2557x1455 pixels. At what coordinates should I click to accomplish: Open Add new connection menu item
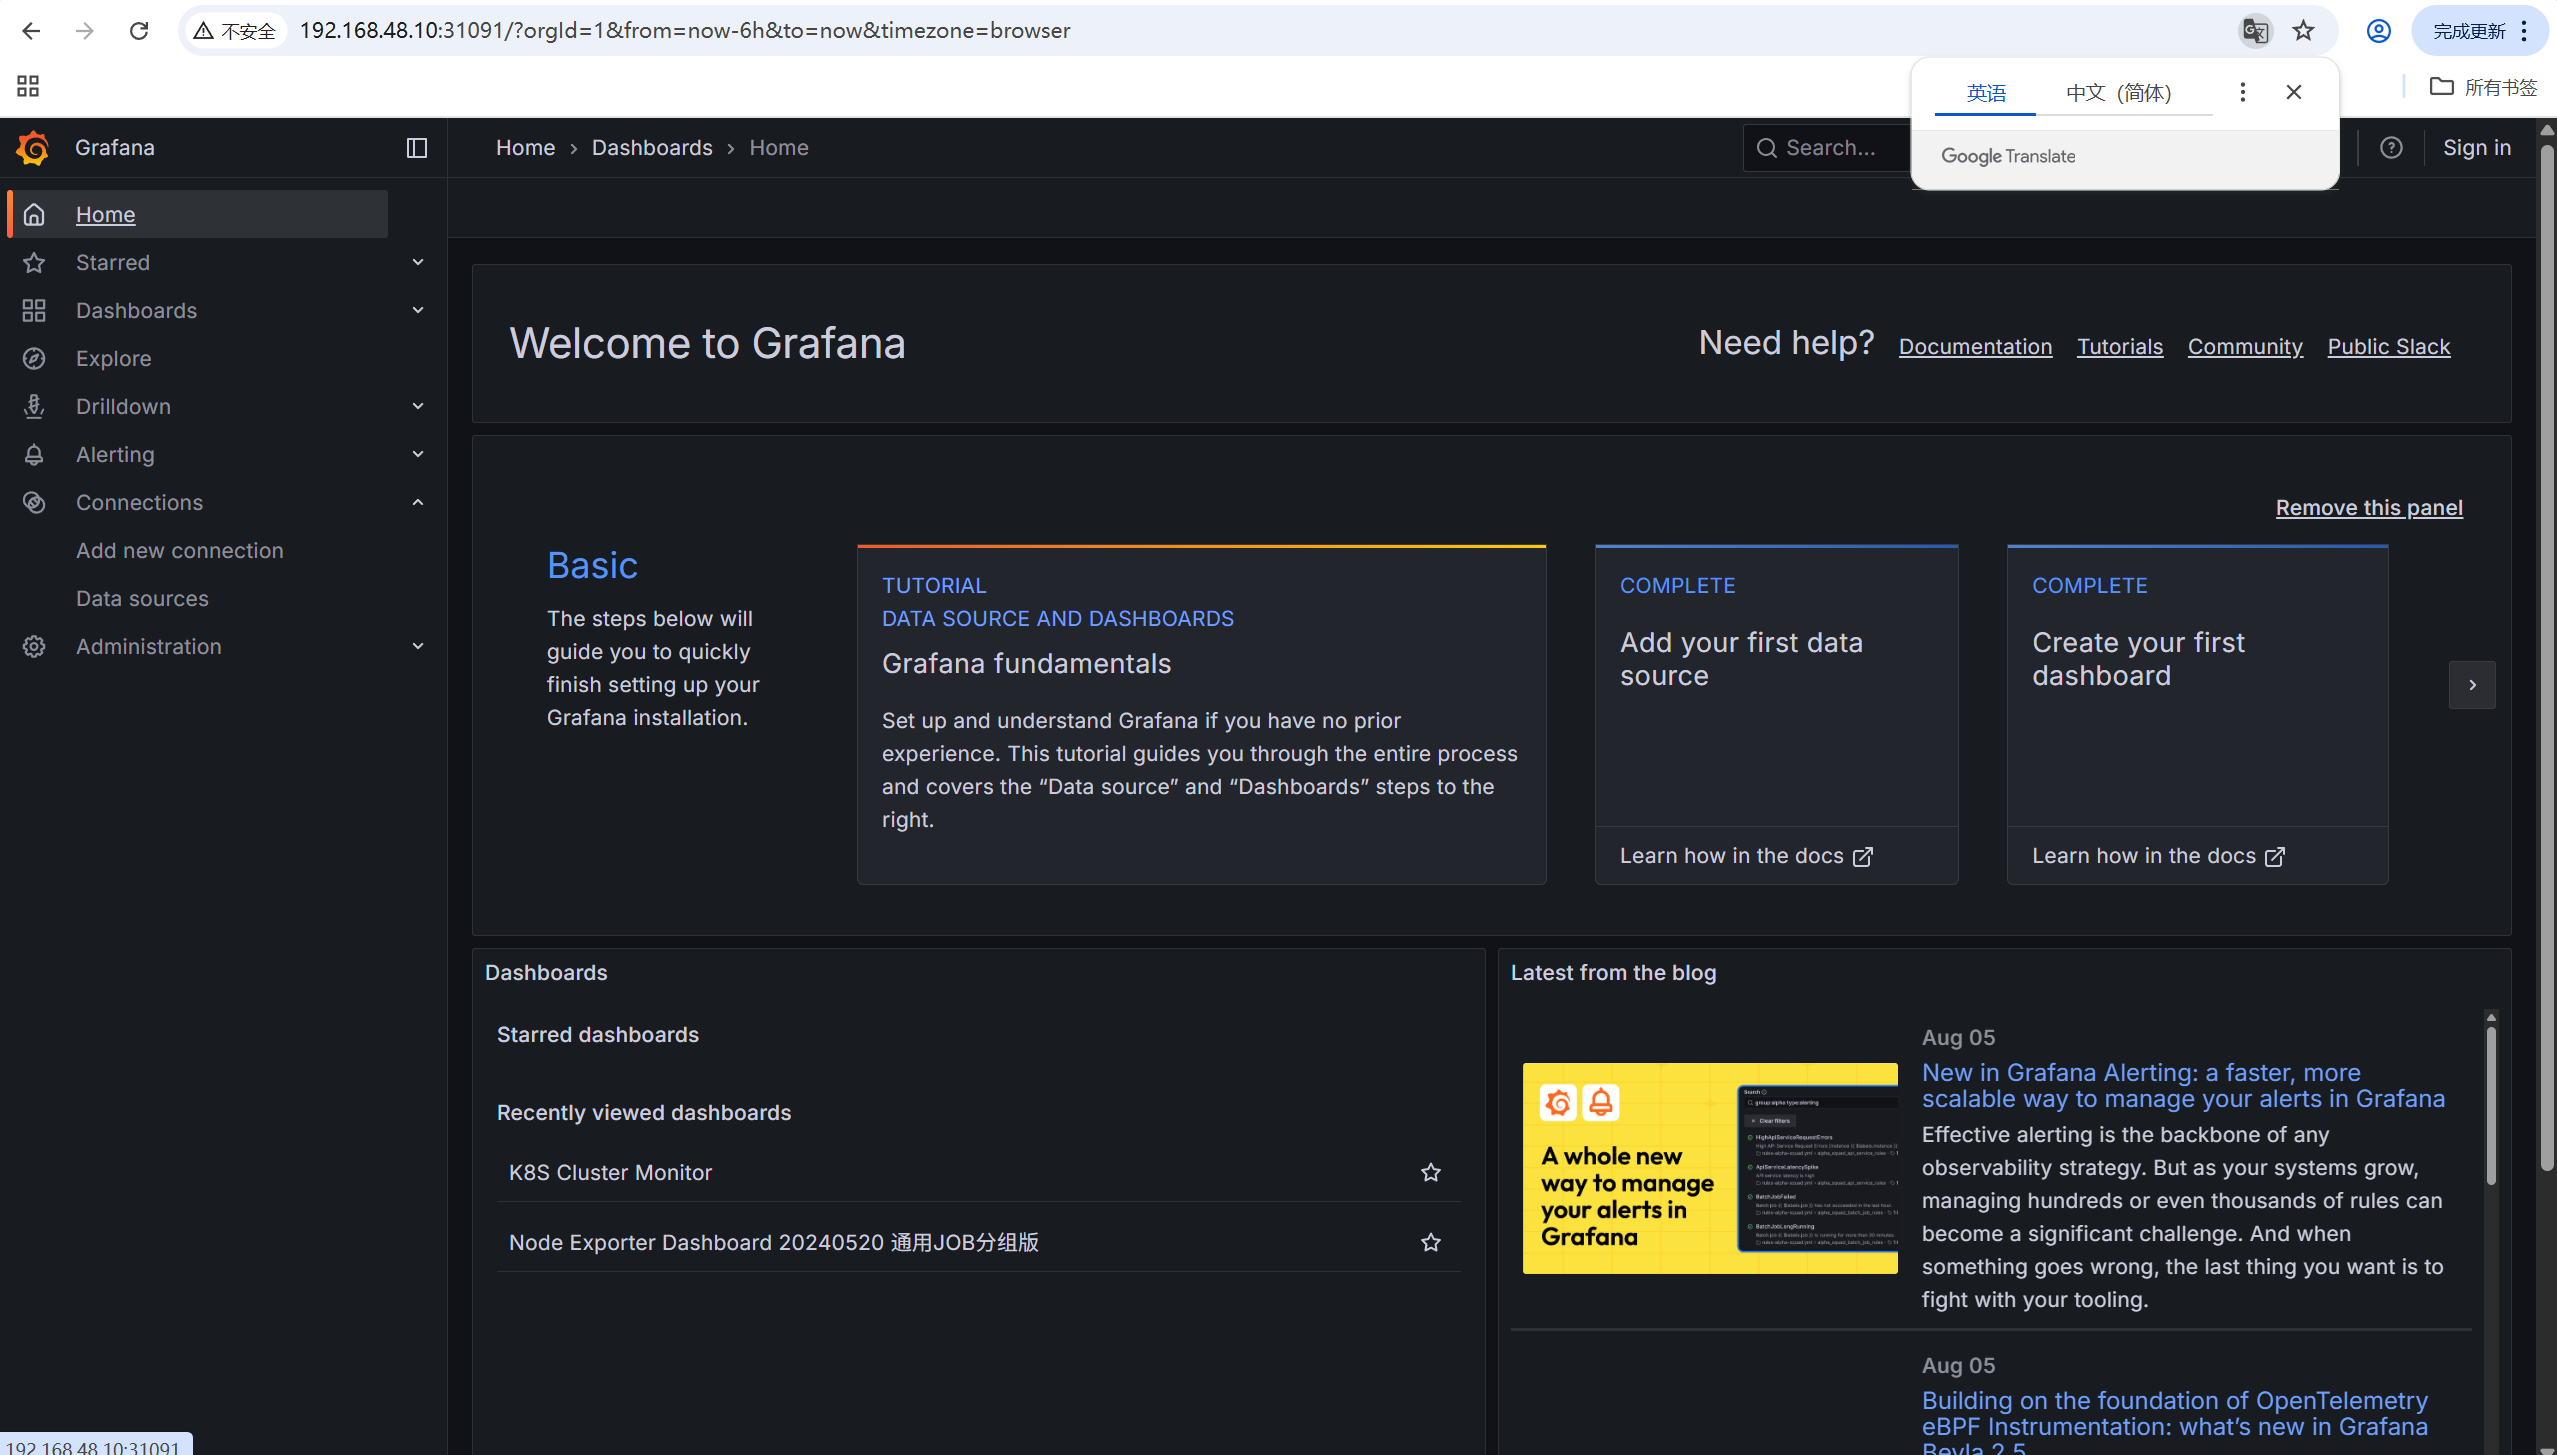180,550
